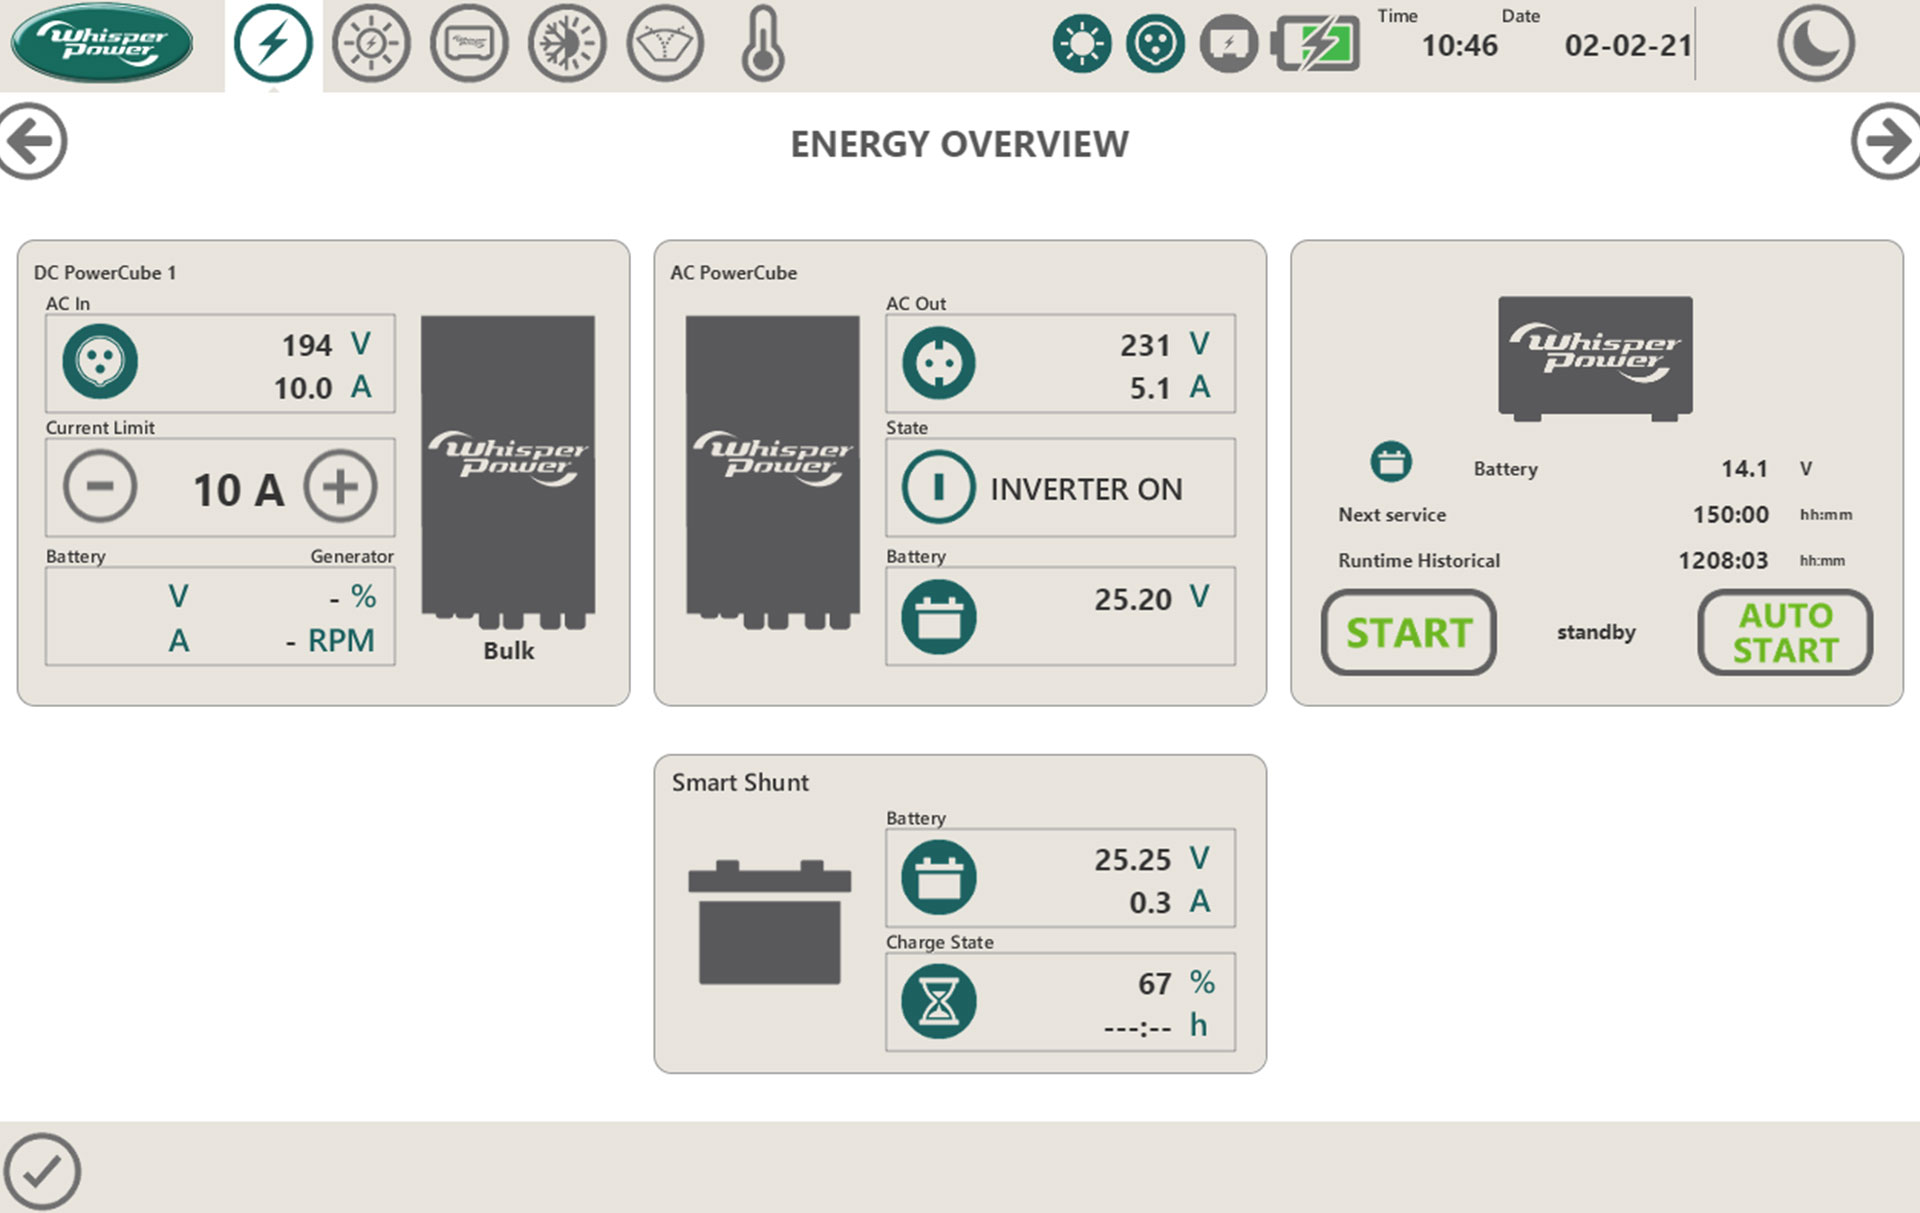The height and width of the screenshot is (1213, 1920).
Task: Open the windshield wiper tab
Action: [665, 44]
